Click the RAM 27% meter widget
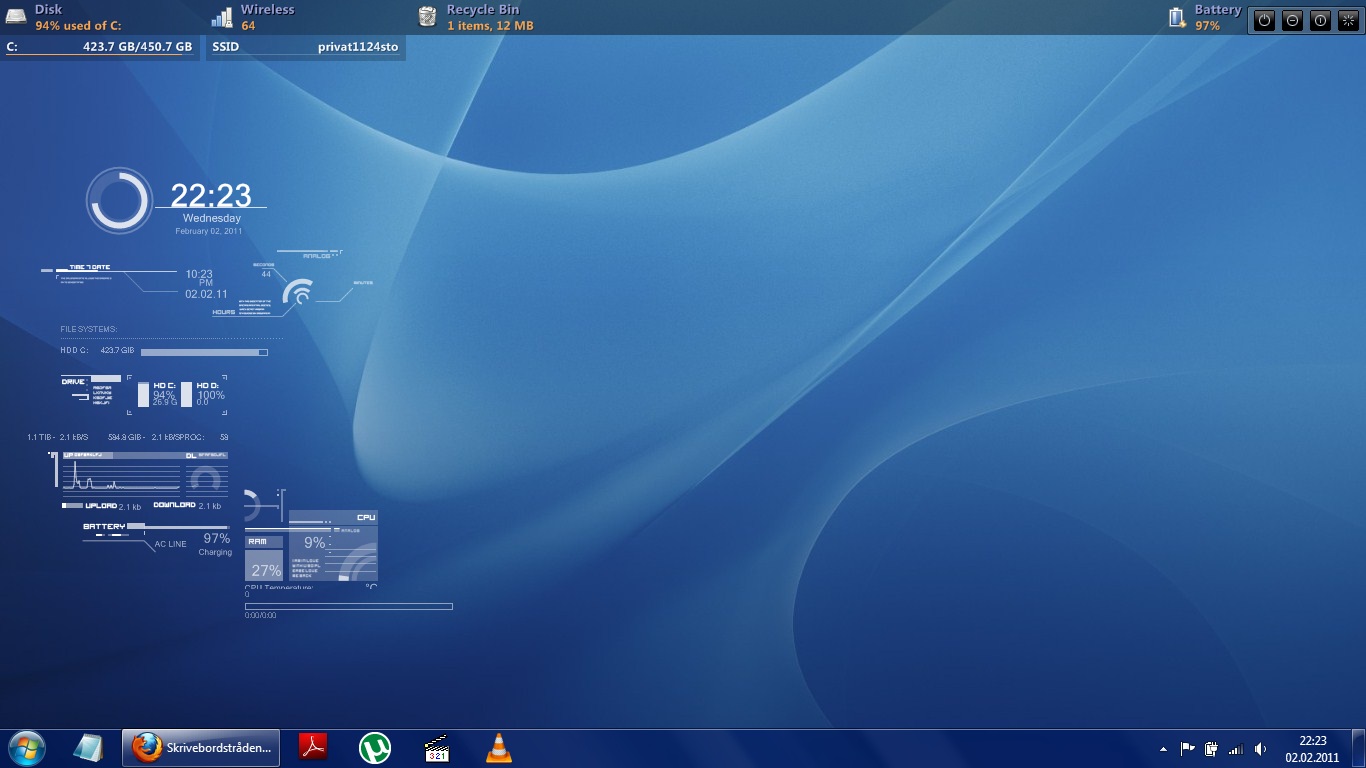 click(x=264, y=559)
